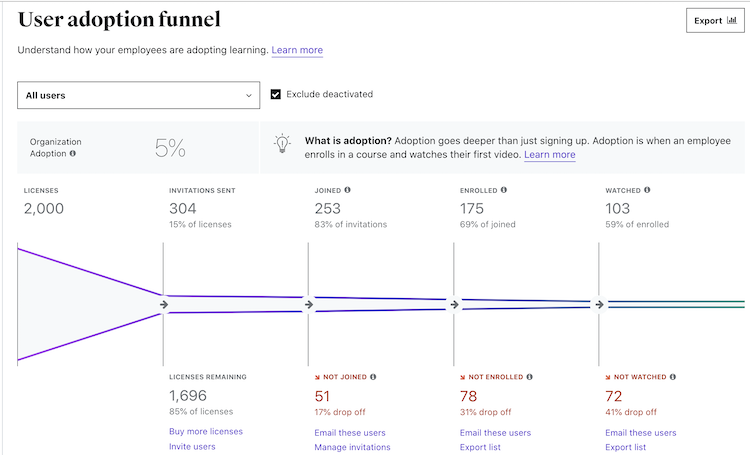
Task: Click info icon next to Enrolled
Action: point(503,190)
